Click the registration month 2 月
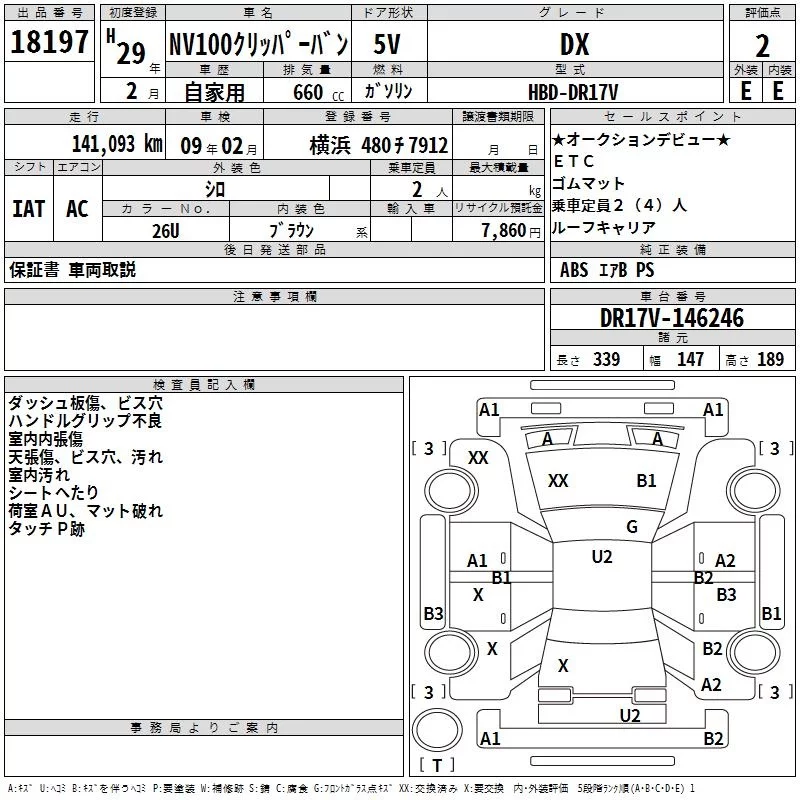800x800 pixels. click(142, 92)
